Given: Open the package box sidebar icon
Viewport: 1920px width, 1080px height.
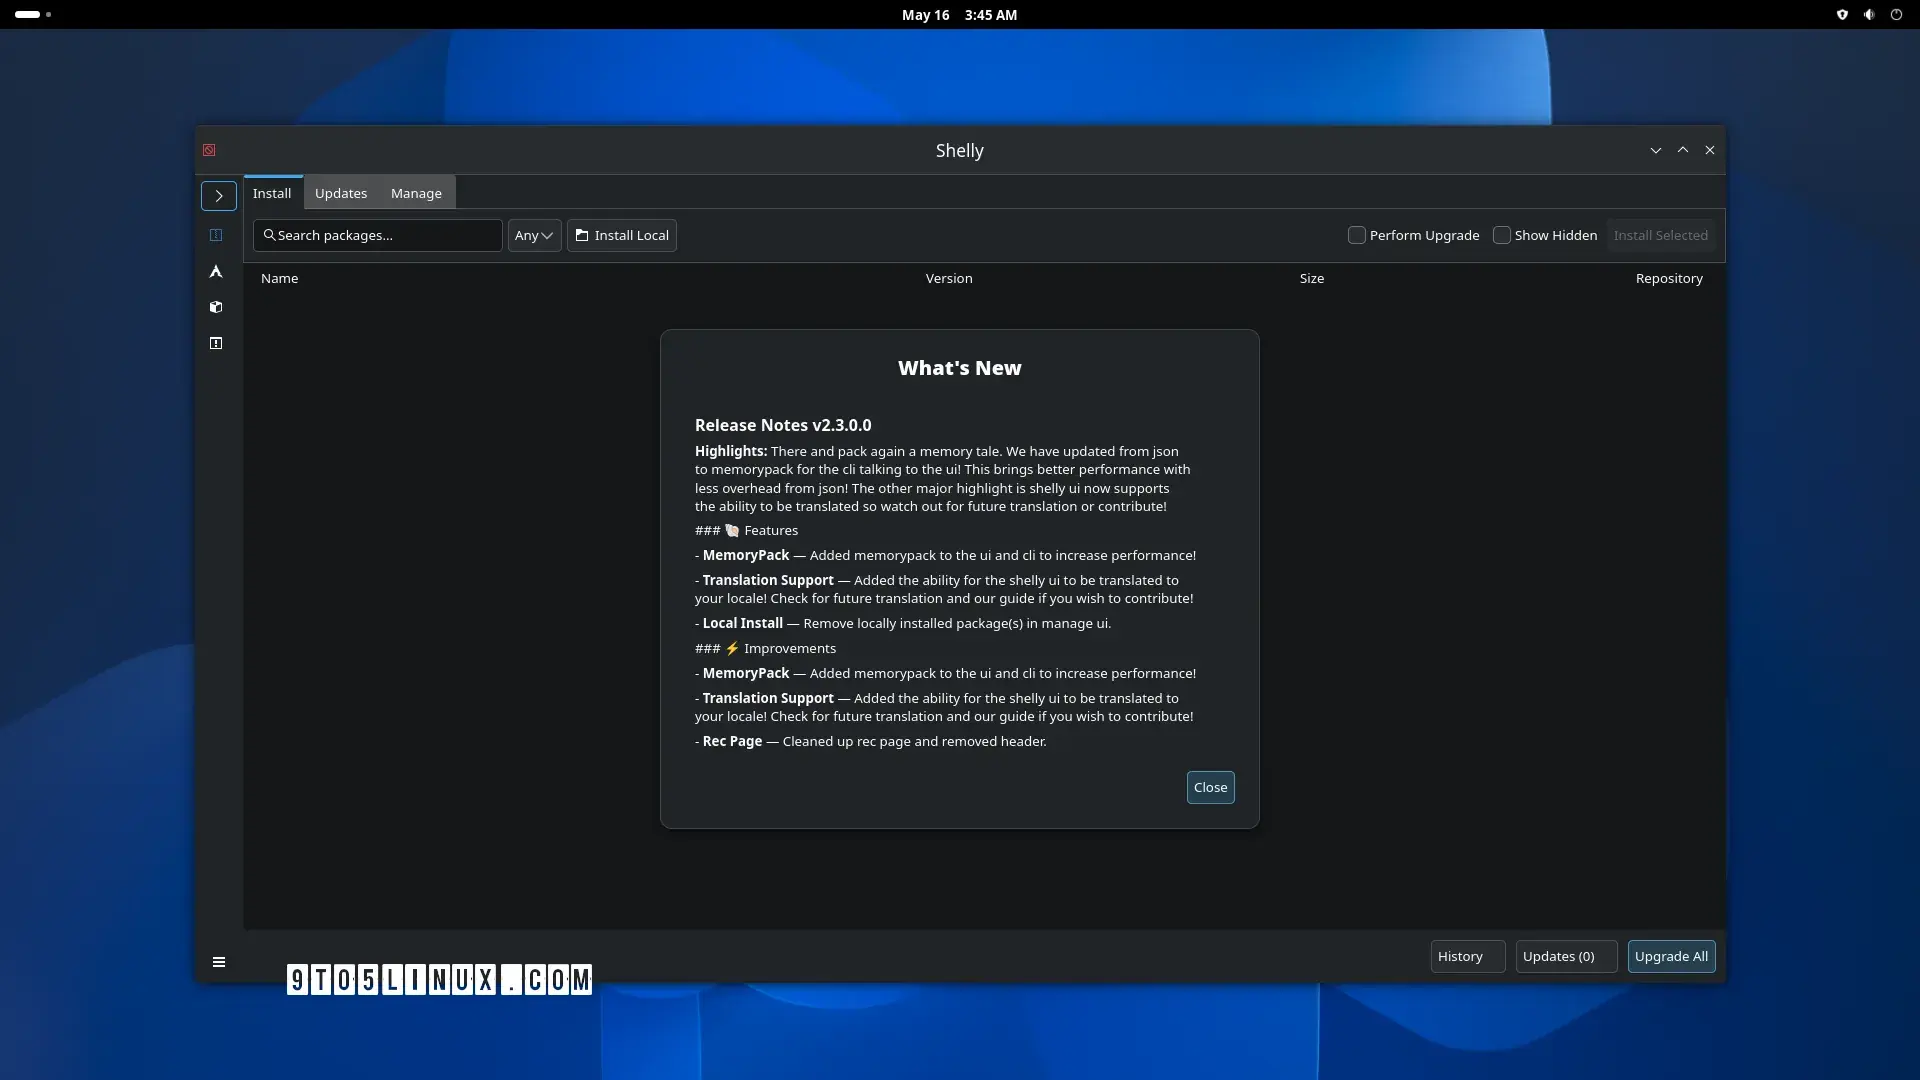Looking at the screenshot, I should point(216,307).
